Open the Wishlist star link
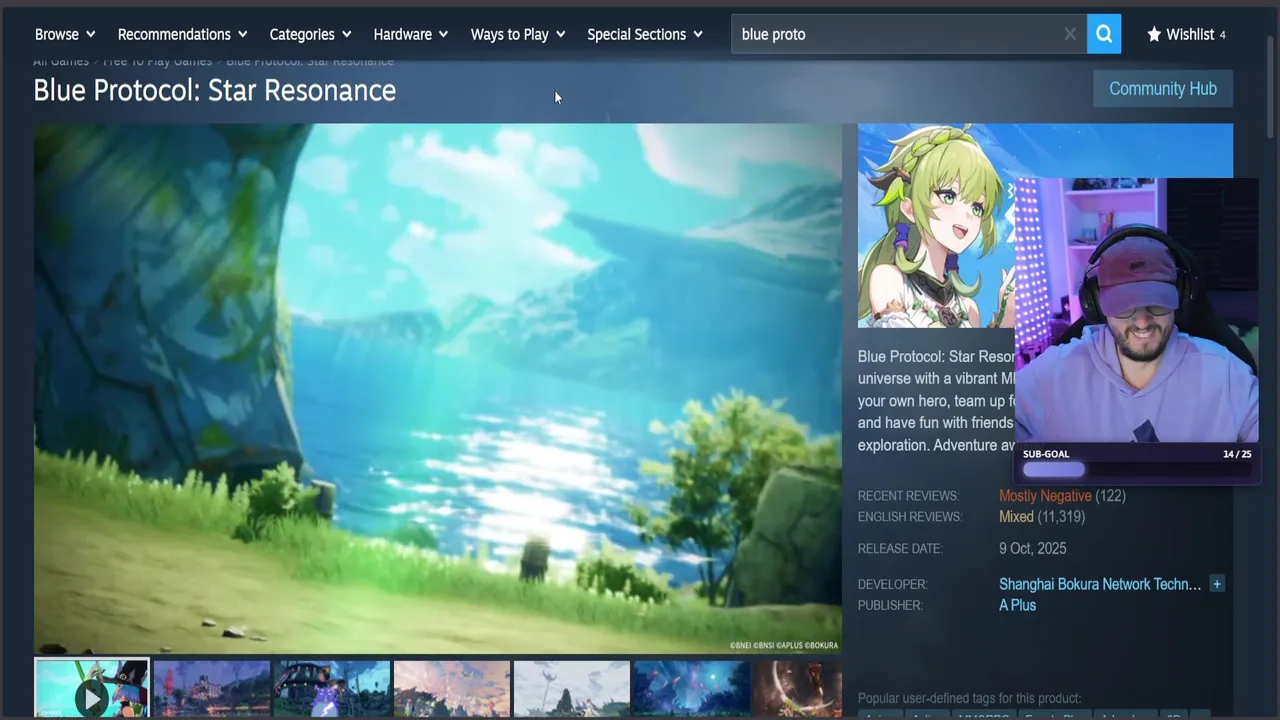The image size is (1280, 720). (1186, 34)
